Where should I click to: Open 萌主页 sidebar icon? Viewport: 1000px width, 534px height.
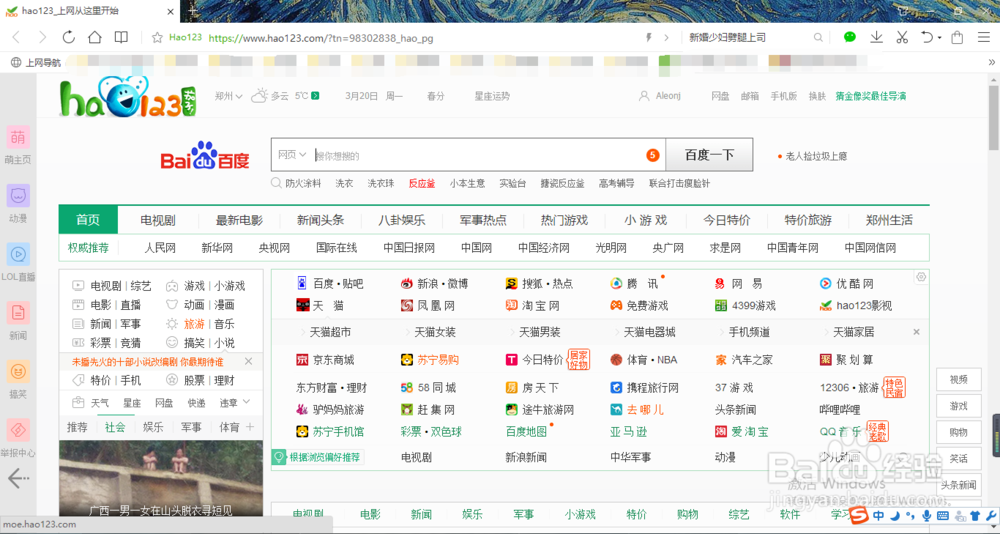point(18,137)
